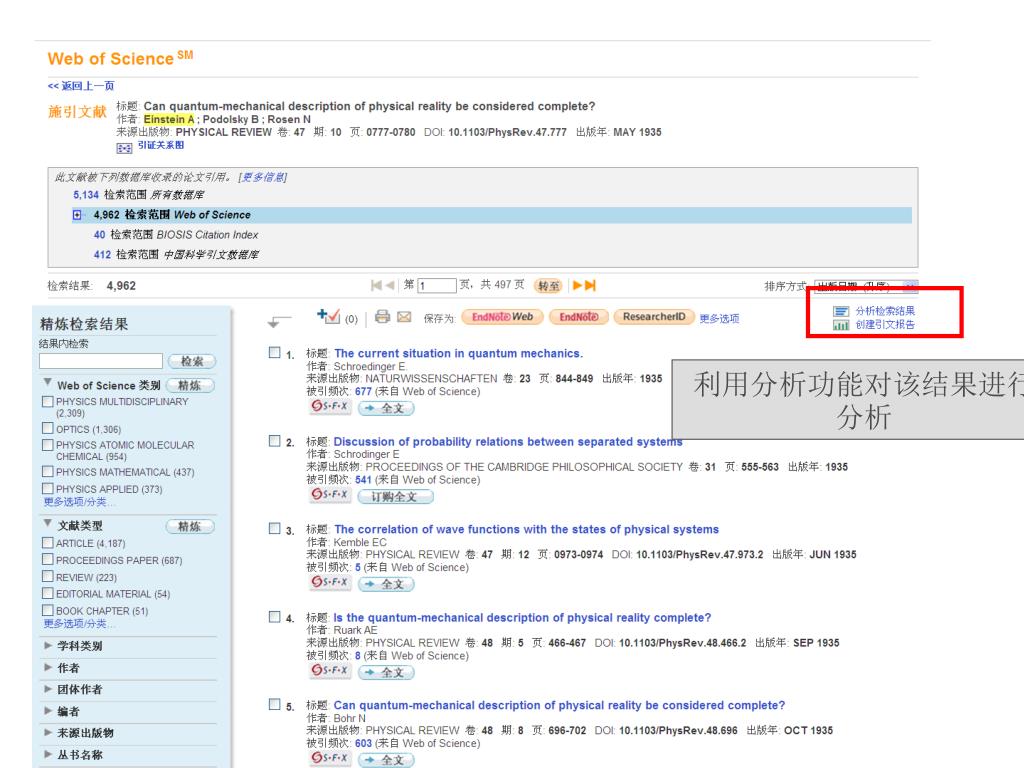1024x768 pixels.
Task: Open sort order (排序方式) dropdown
Action: click(x=866, y=286)
